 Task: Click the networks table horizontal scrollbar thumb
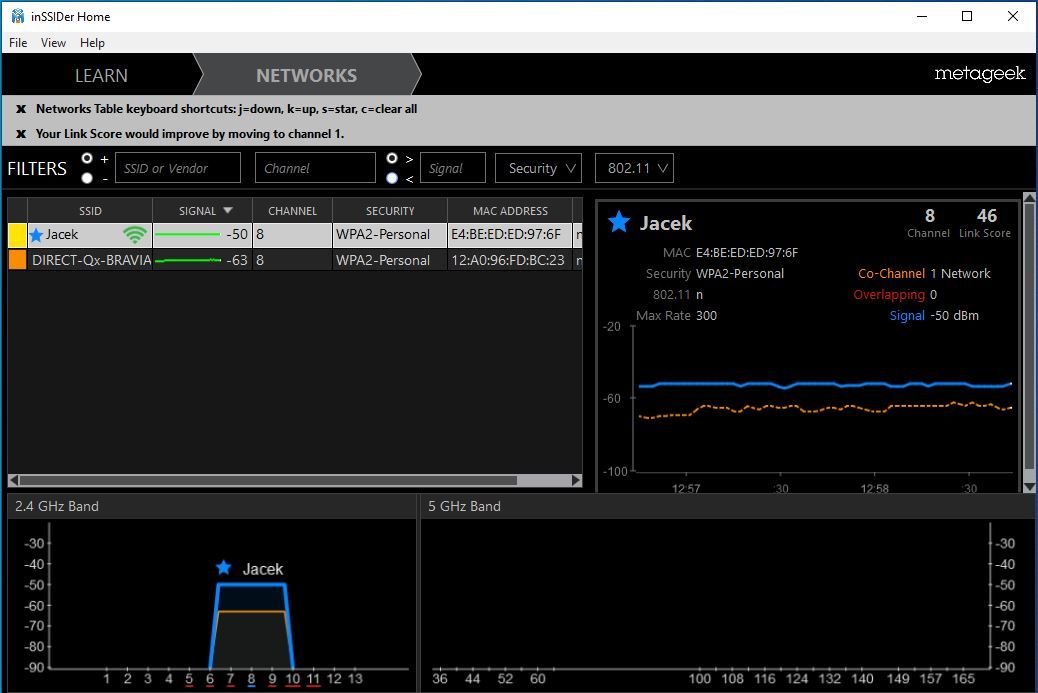click(268, 480)
